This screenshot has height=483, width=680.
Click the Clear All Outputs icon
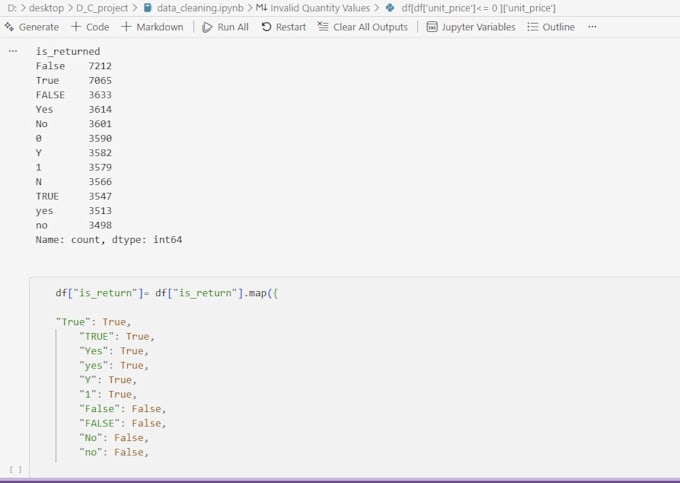(323, 27)
